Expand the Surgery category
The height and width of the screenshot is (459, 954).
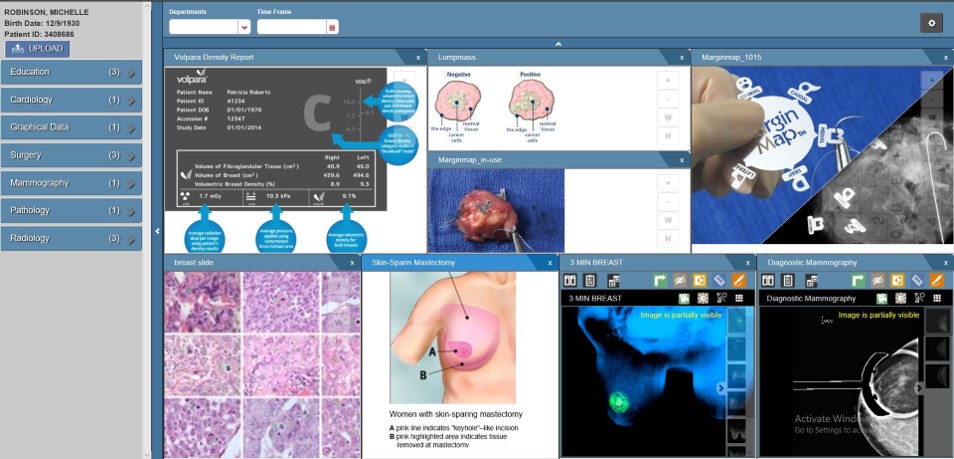[71, 155]
